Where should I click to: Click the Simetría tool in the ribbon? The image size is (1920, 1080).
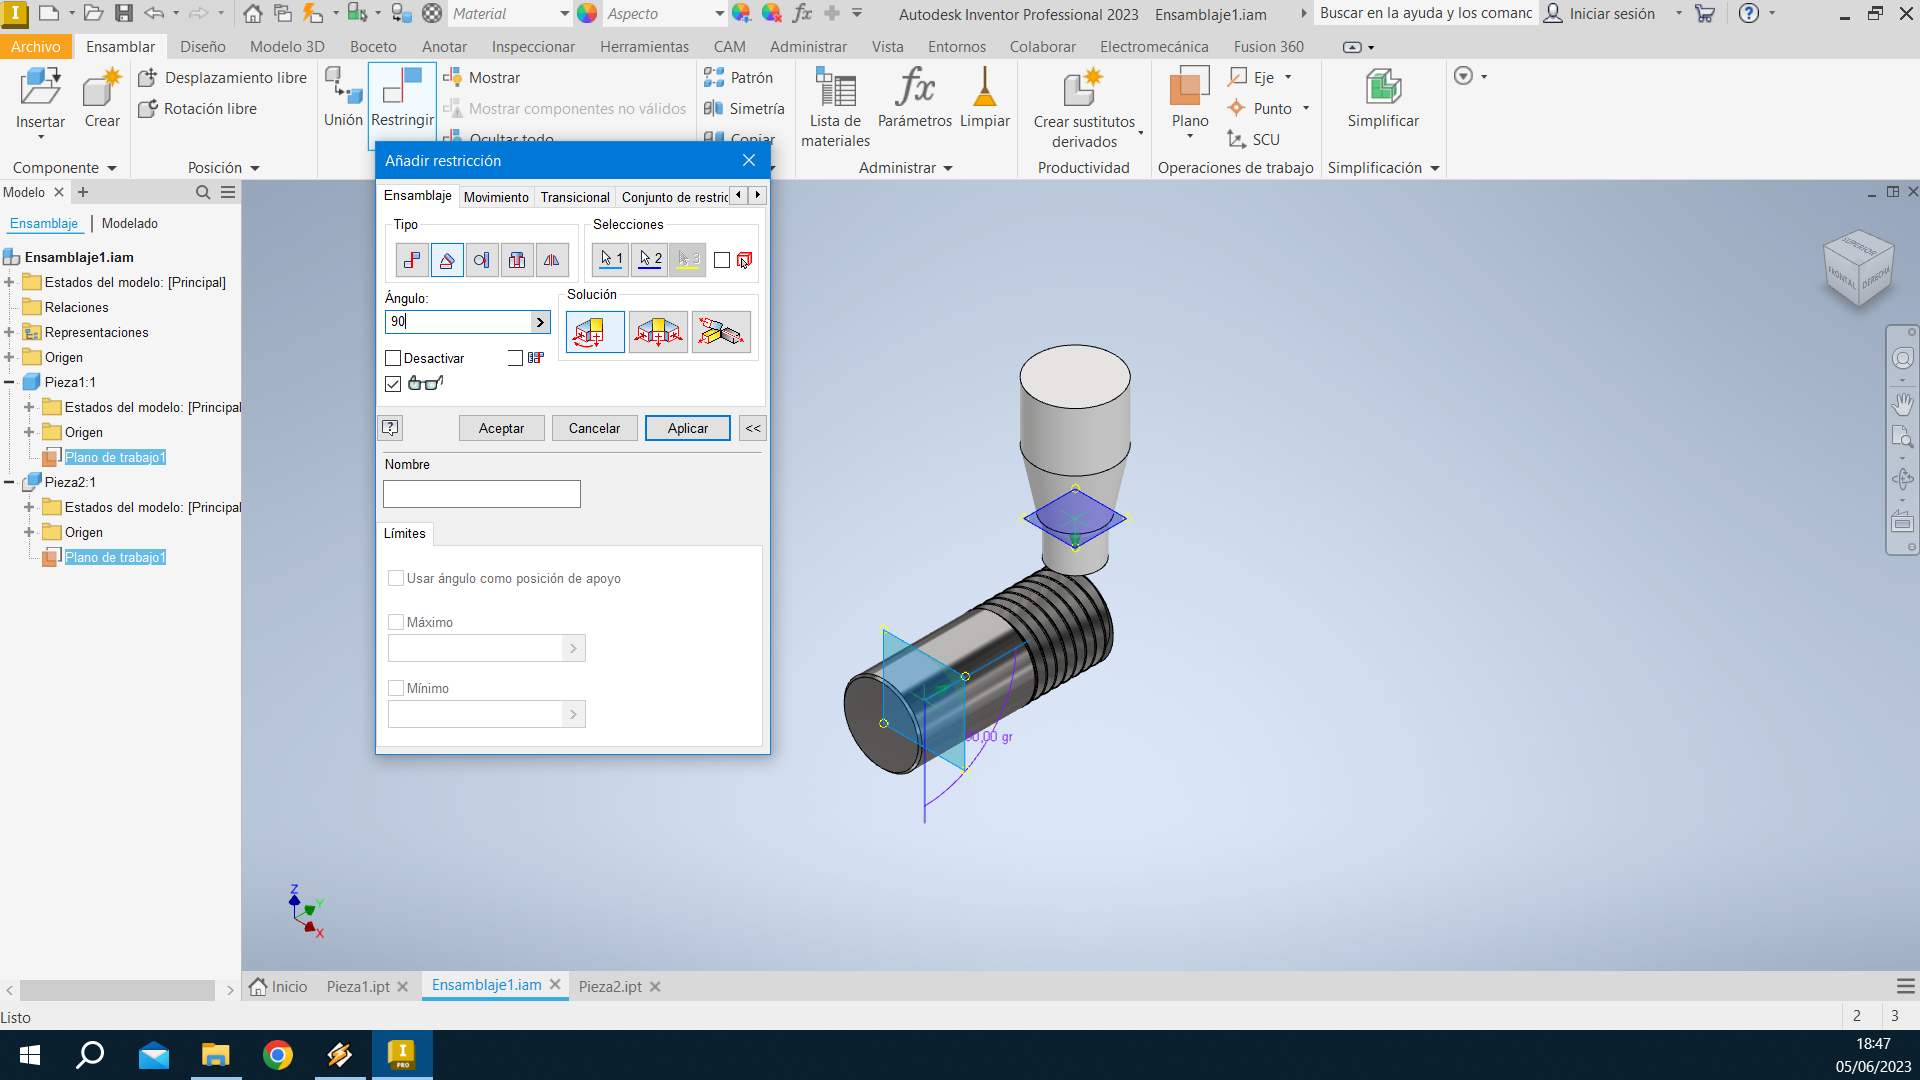(744, 108)
